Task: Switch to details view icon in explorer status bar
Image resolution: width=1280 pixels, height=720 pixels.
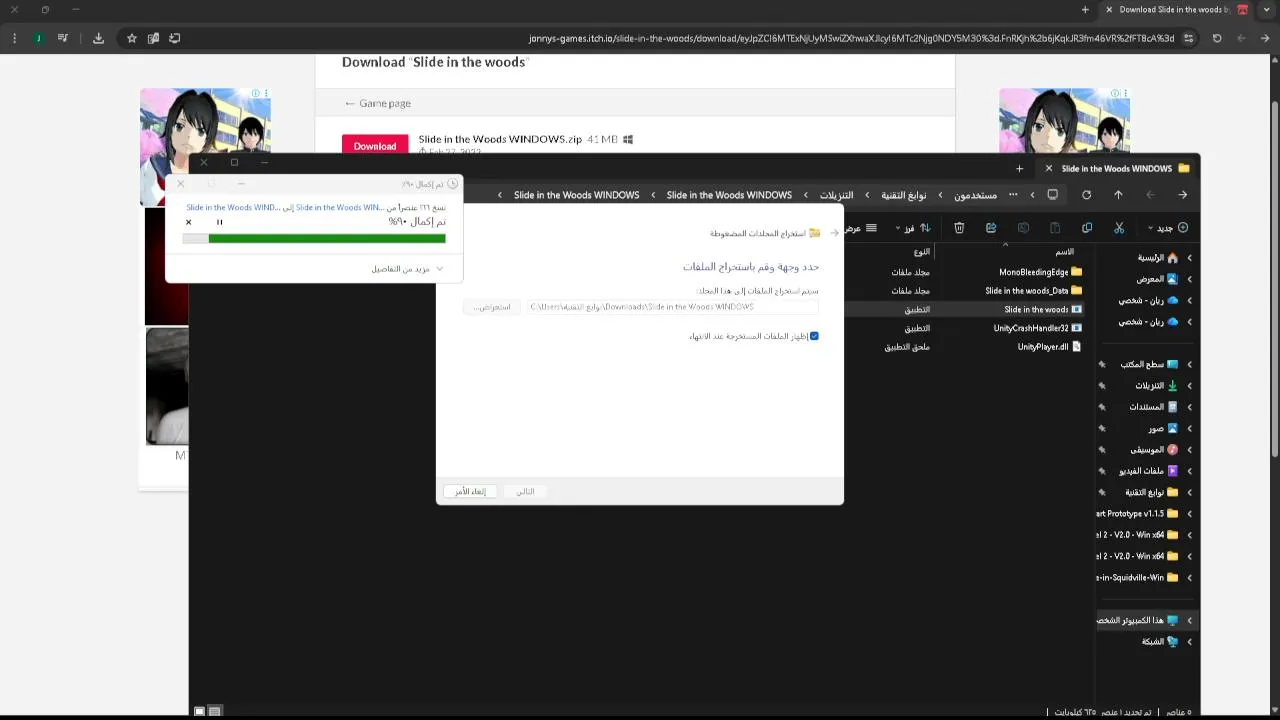Action: pos(214,711)
